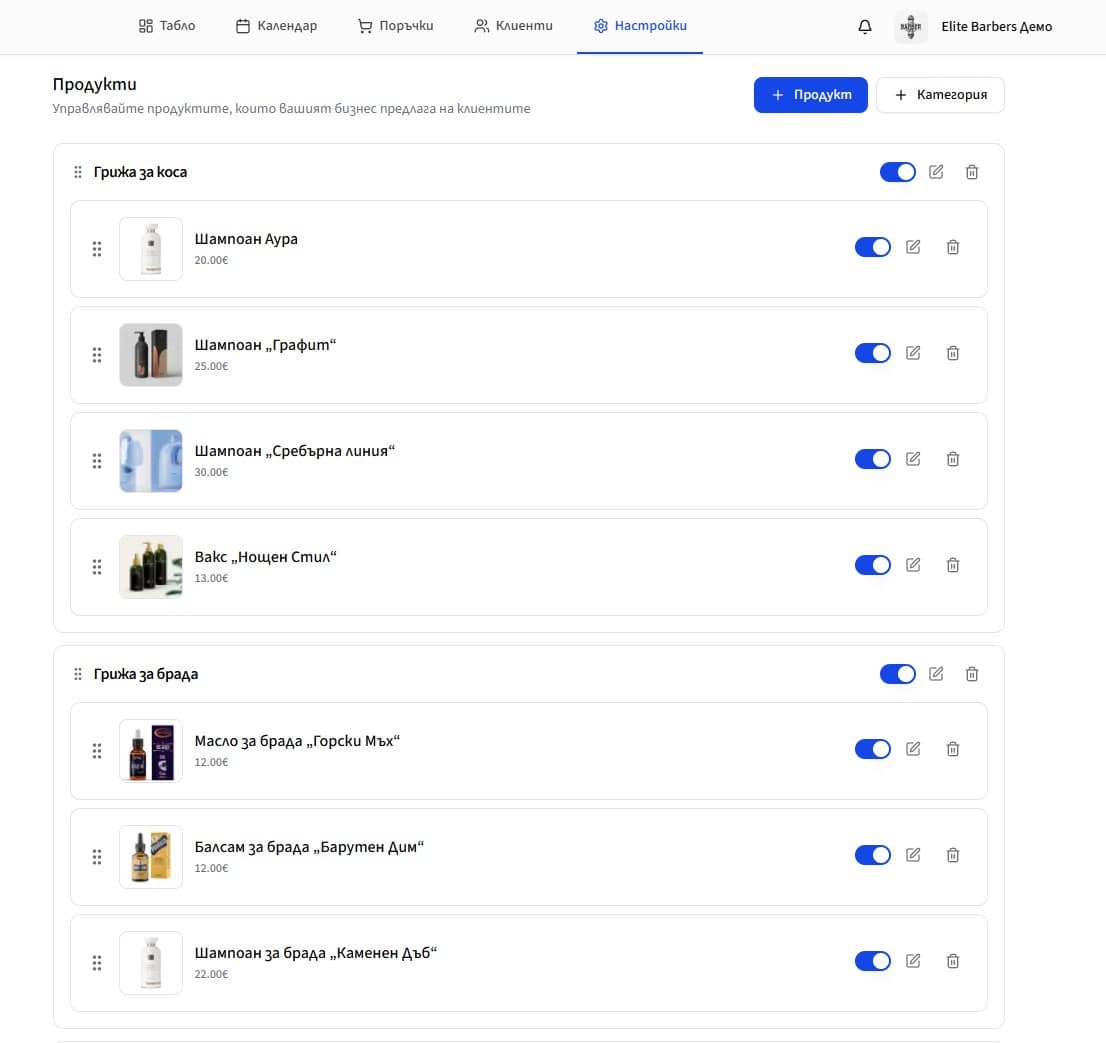
Task: Delete the product Вакс „Нощен Стил“
Action: (x=952, y=565)
